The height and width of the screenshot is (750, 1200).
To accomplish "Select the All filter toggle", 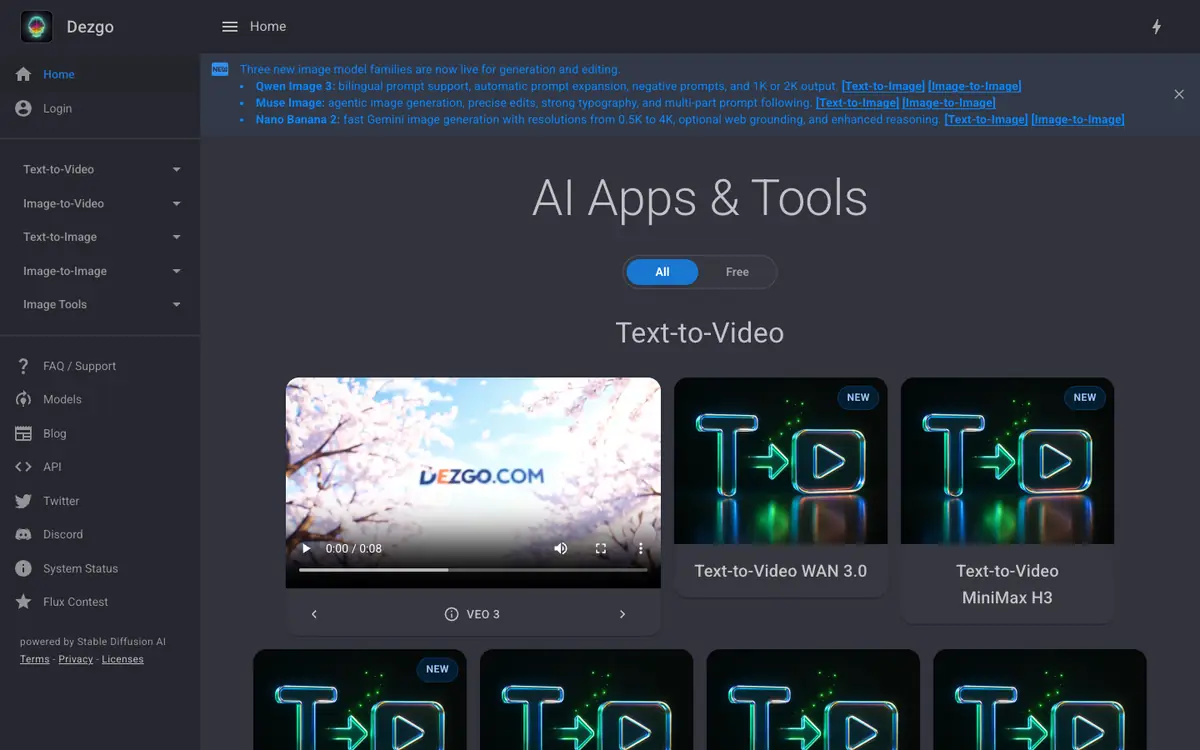I will (662, 272).
